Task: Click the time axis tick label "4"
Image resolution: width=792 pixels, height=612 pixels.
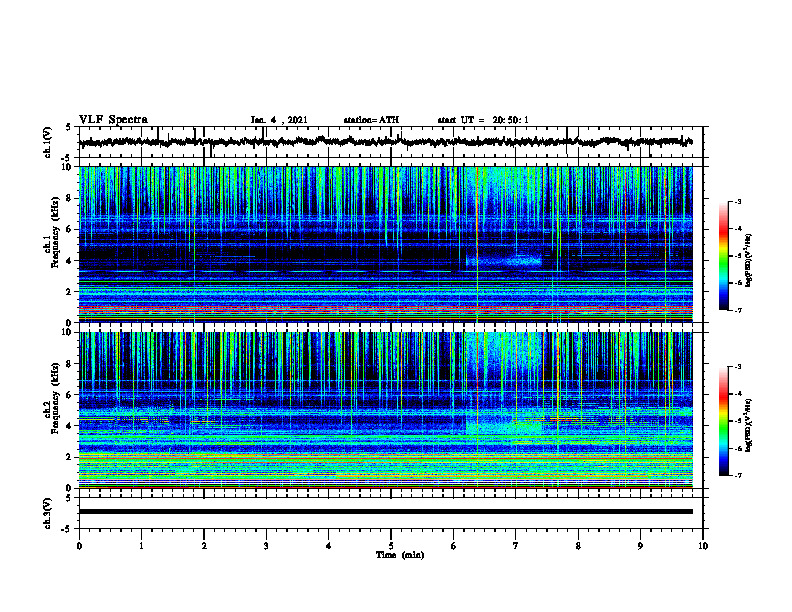Action: pyautogui.click(x=329, y=546)
